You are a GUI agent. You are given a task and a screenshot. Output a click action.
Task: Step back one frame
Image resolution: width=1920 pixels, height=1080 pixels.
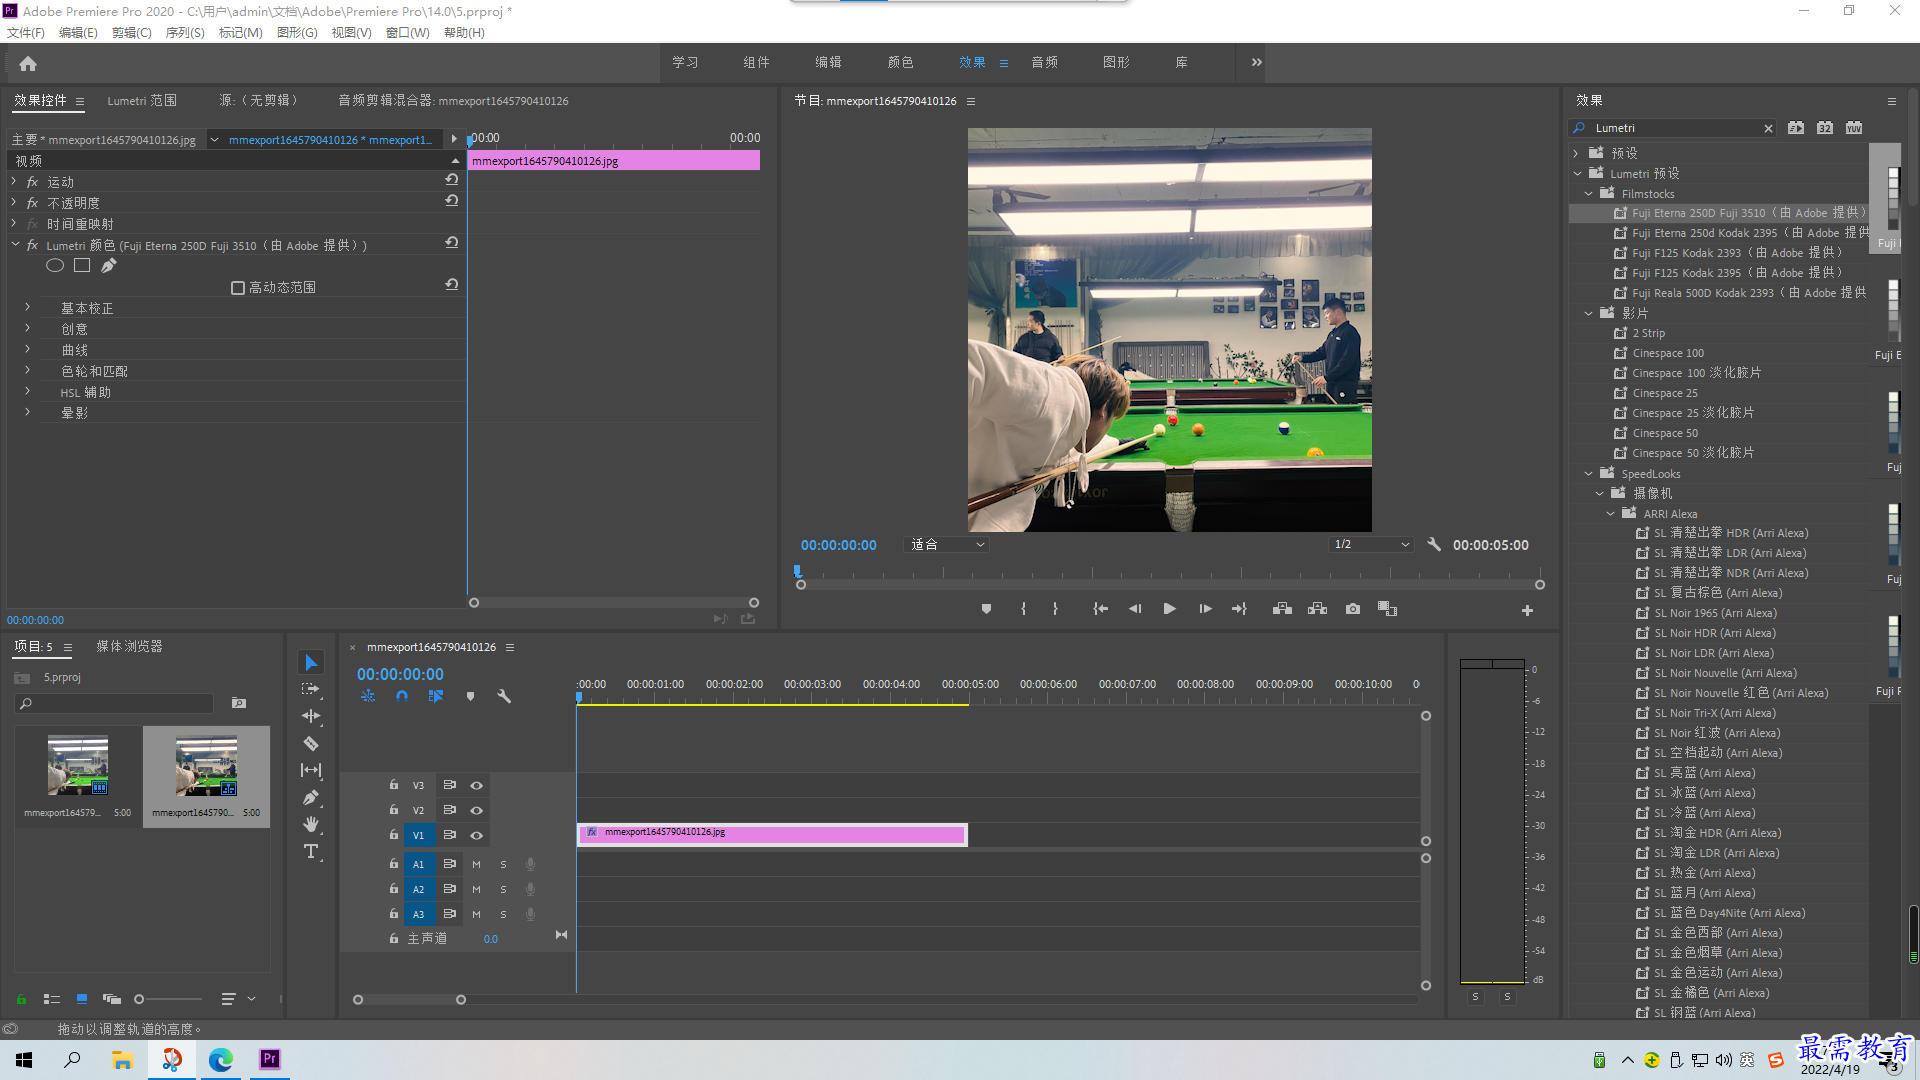[x=1135, y=609]
